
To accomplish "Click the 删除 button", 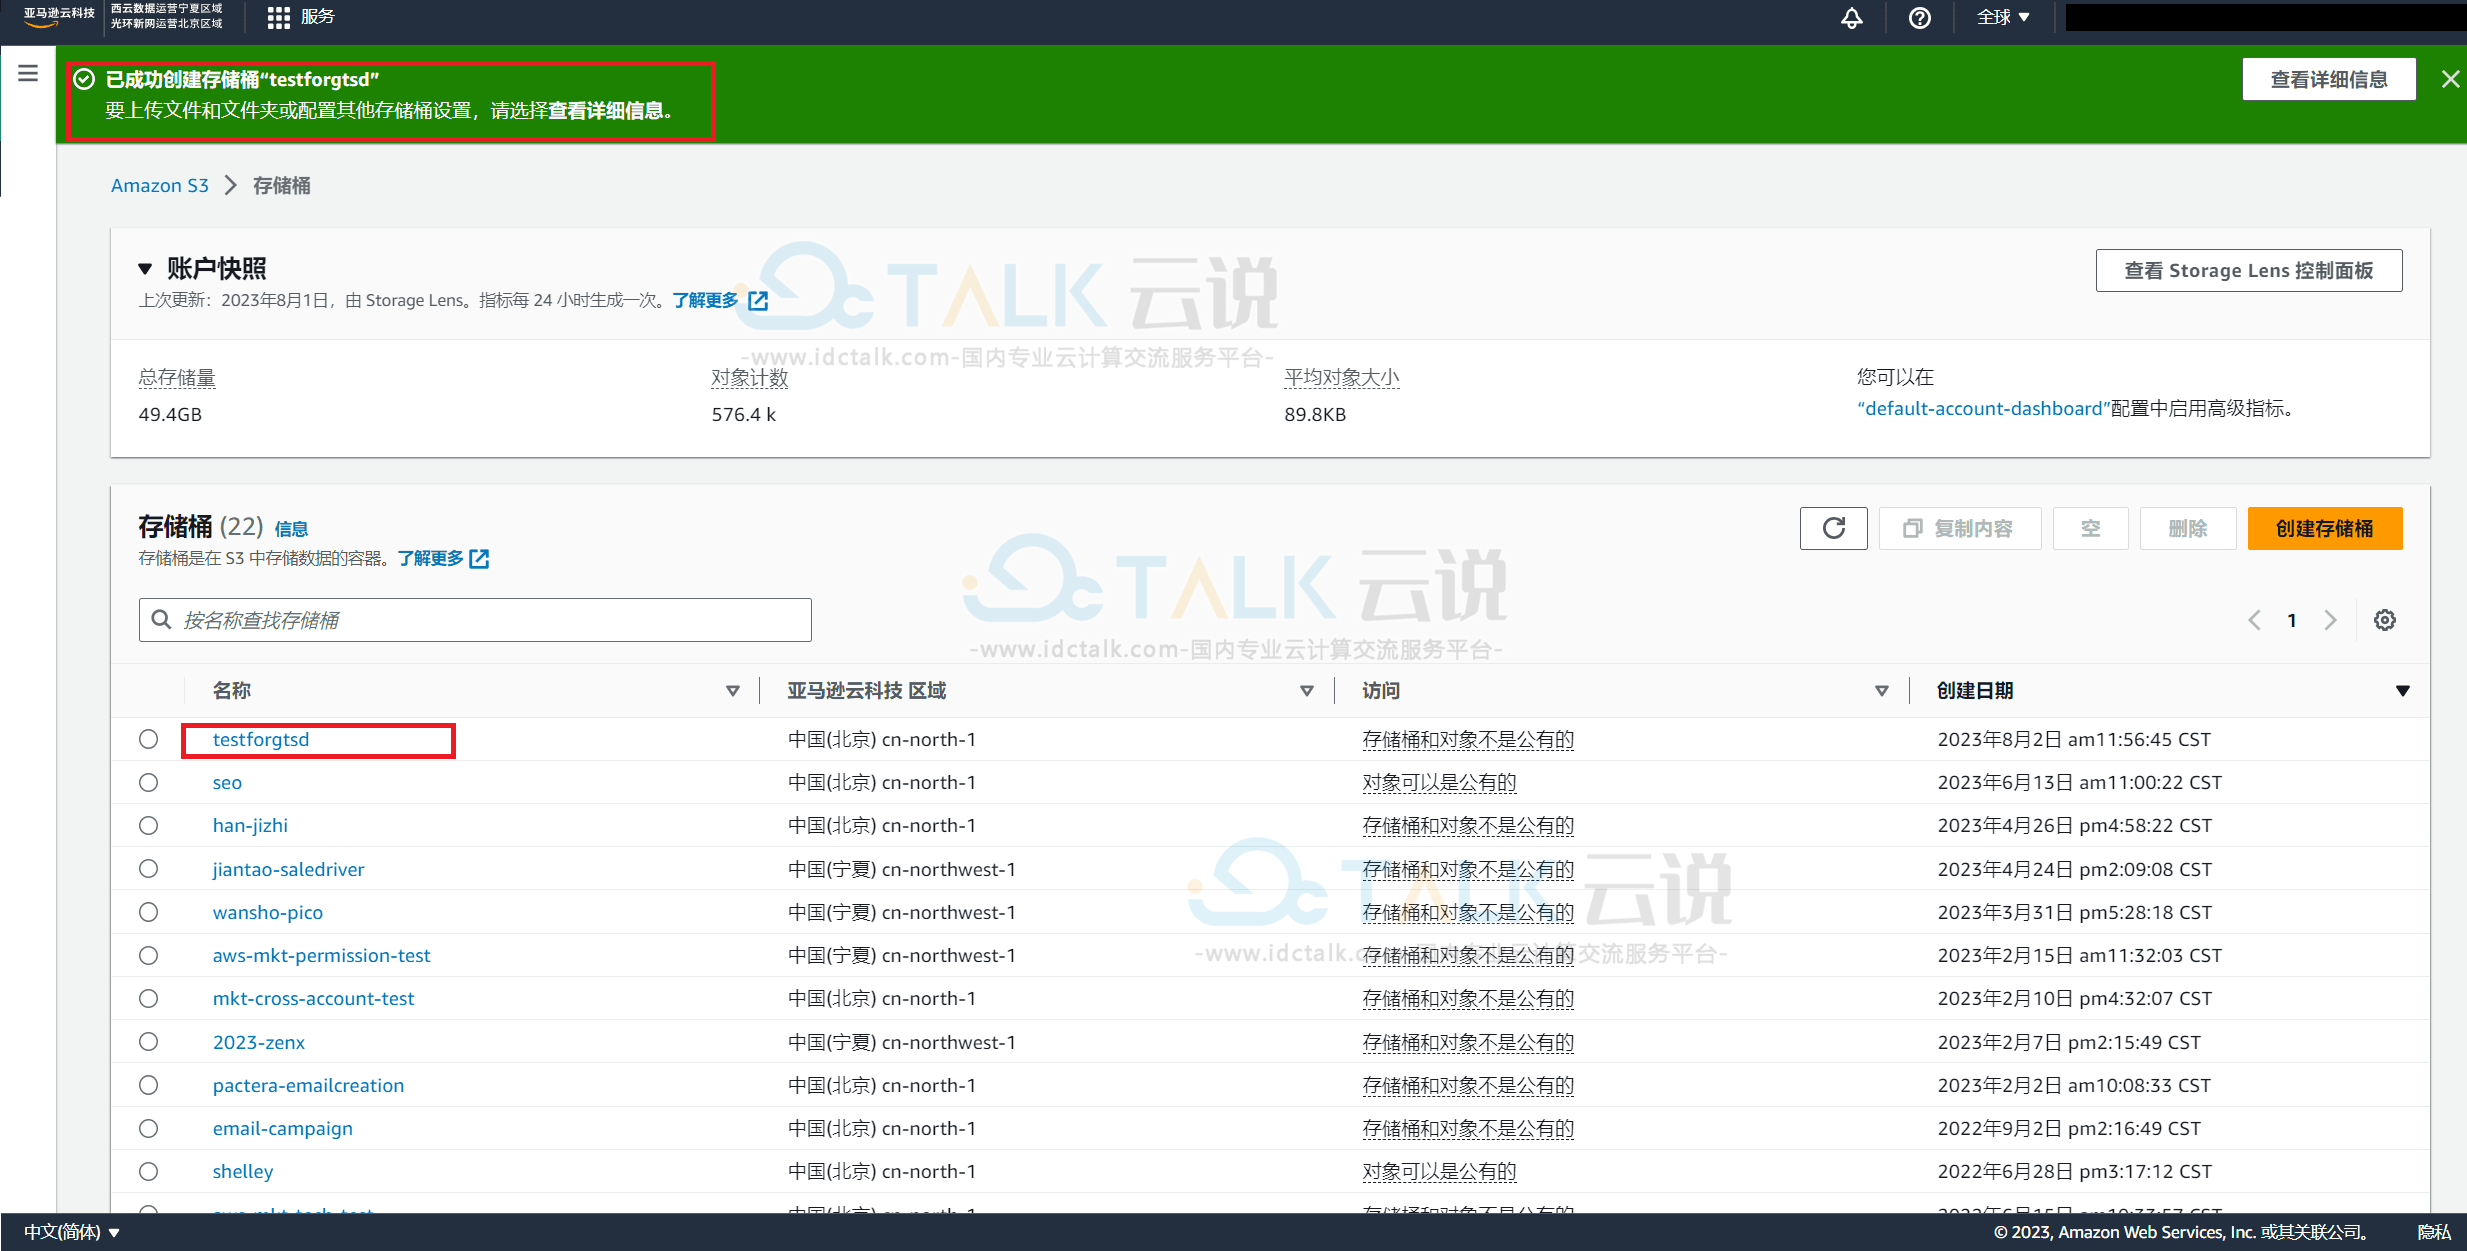I will (2187, 528).
